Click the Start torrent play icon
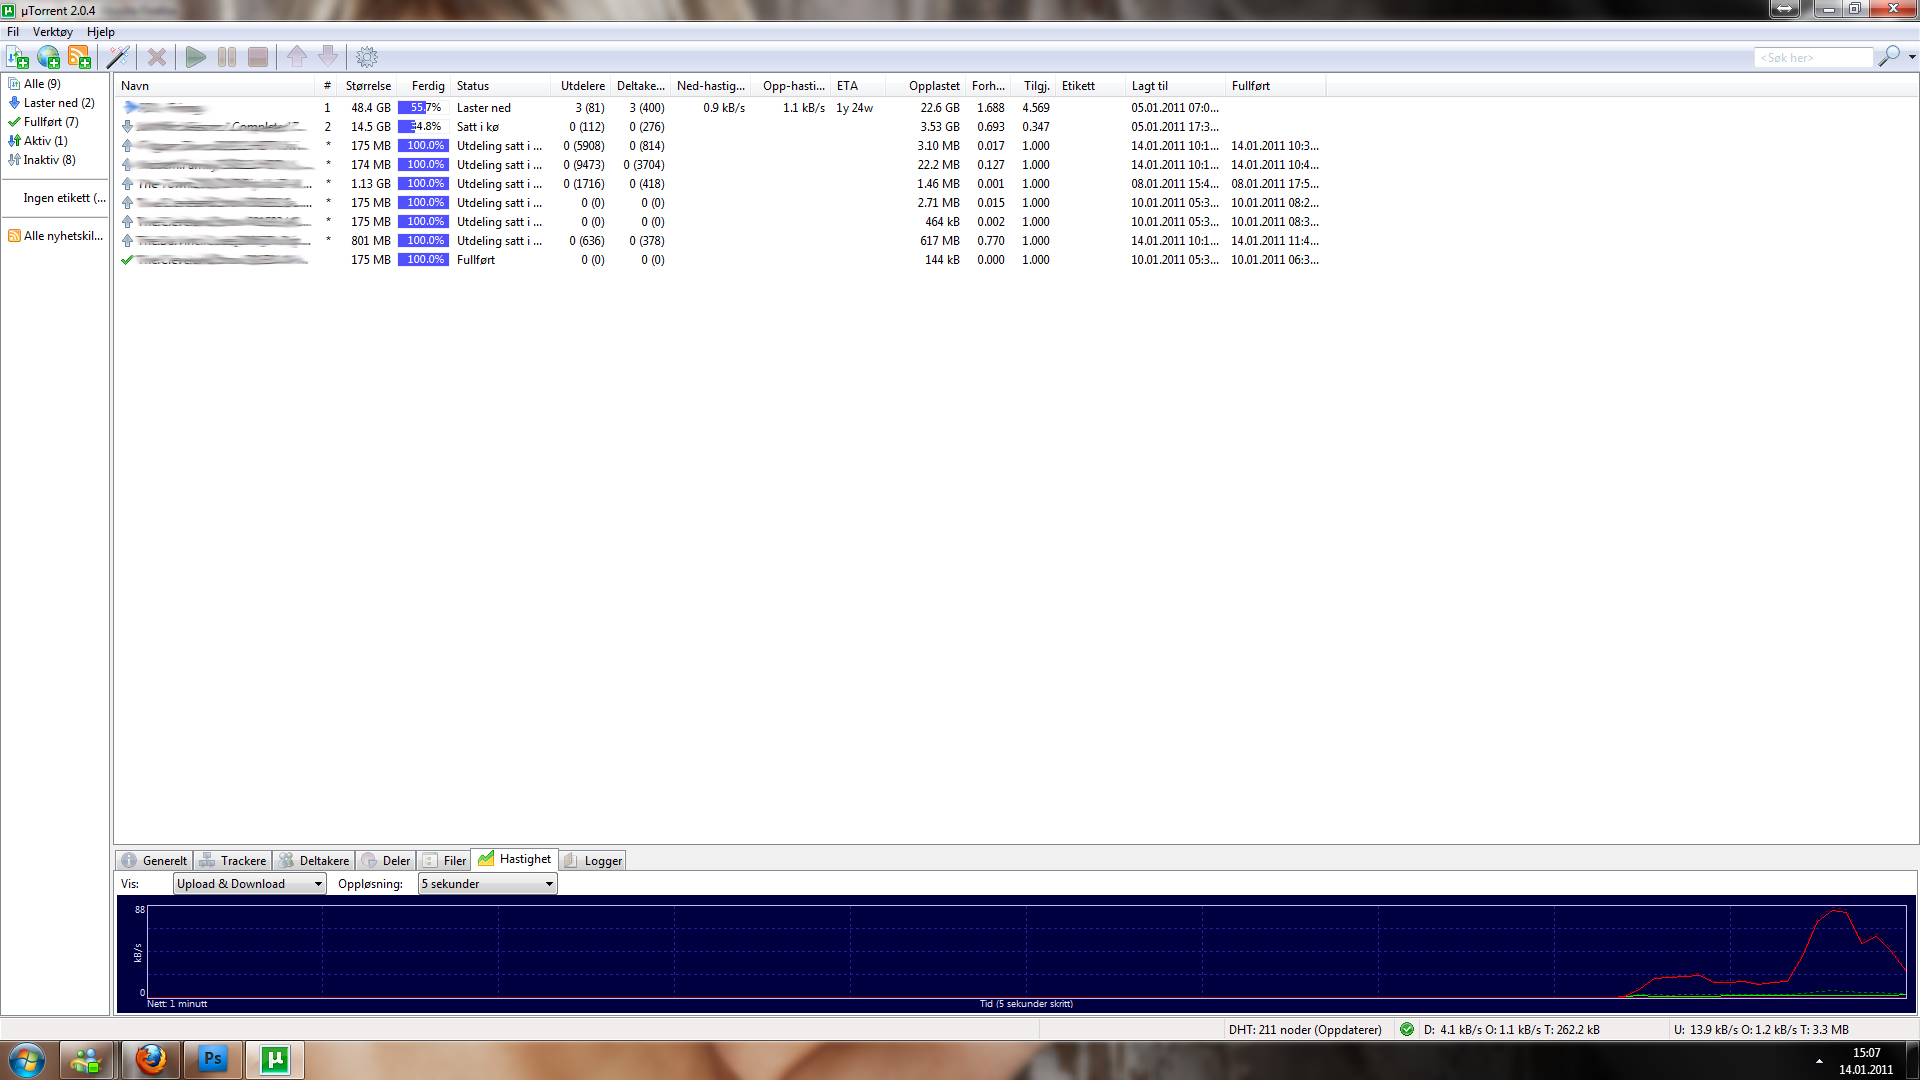Screen dimensions: 1920x1080 pyautogui.click(x=196, y=57)
